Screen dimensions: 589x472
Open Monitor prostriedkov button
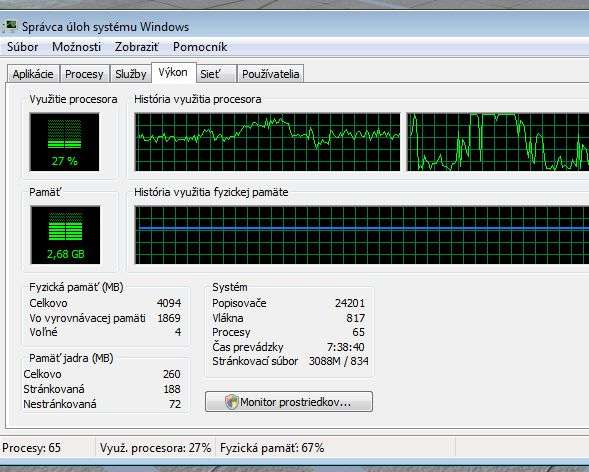(x=289, y=402)
